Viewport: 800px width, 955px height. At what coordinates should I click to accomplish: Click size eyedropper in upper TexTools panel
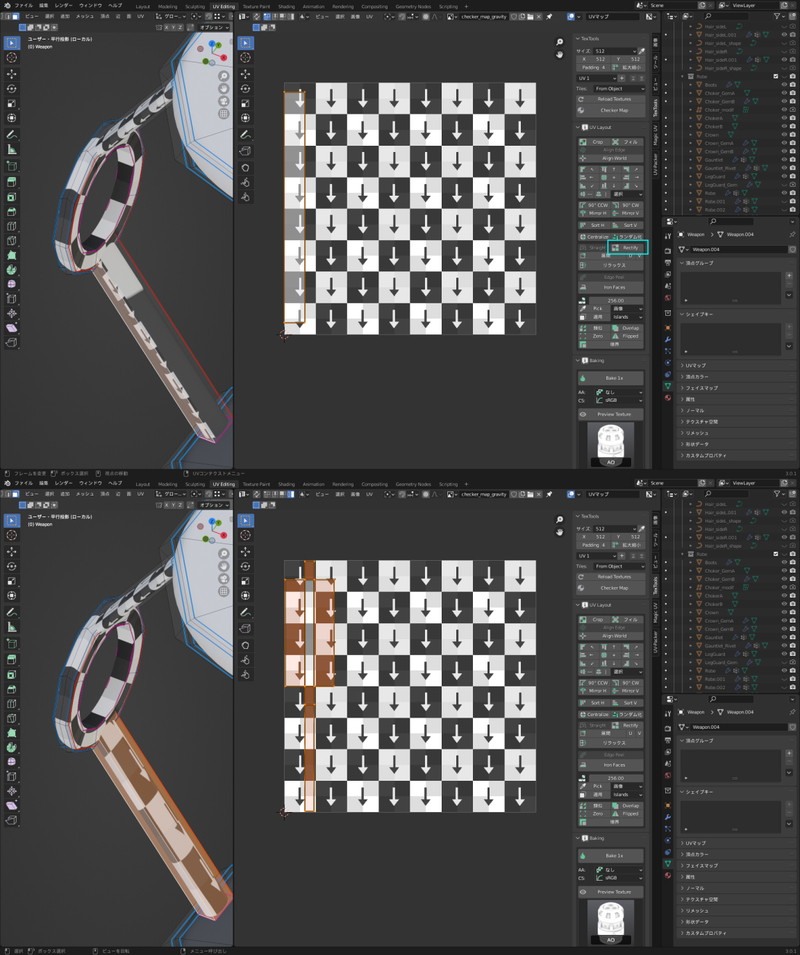click(641, 51)
